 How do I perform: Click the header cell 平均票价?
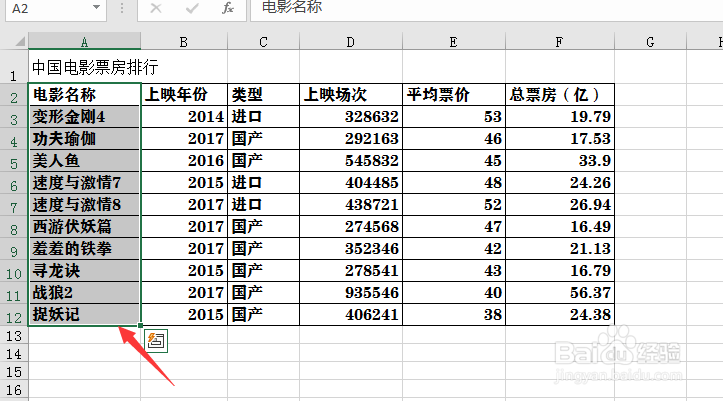point(454,95)
